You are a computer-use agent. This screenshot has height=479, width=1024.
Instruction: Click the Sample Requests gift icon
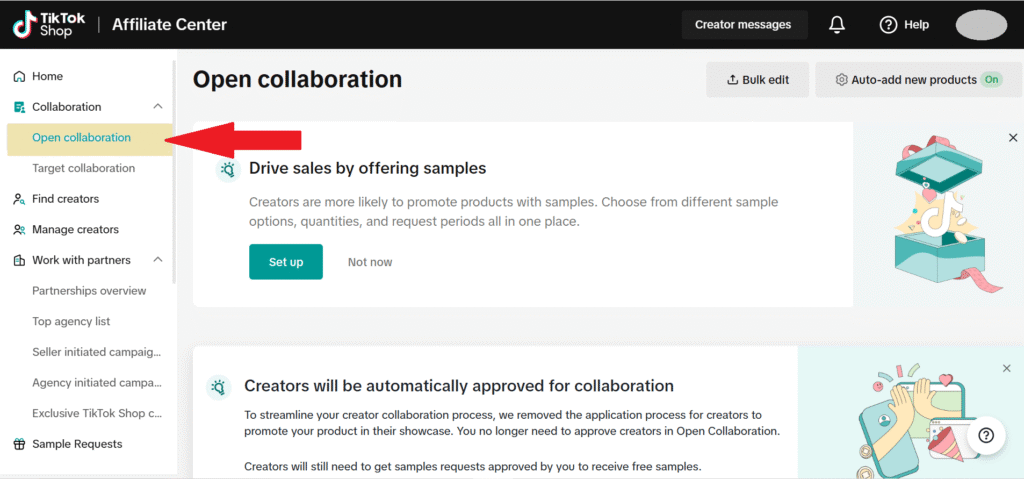(x=19, y=444)
